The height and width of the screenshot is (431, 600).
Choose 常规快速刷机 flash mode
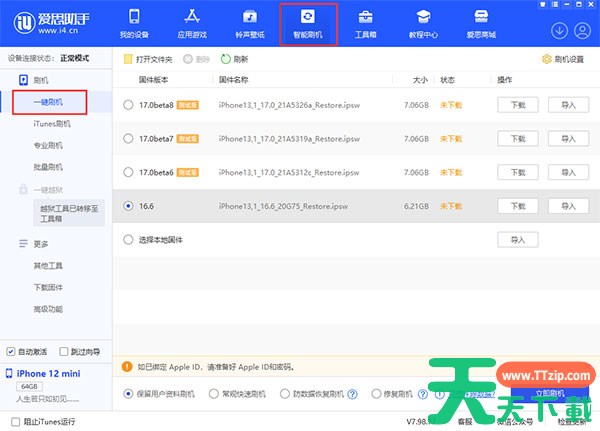pyautogui.click(x=215, y=394)
